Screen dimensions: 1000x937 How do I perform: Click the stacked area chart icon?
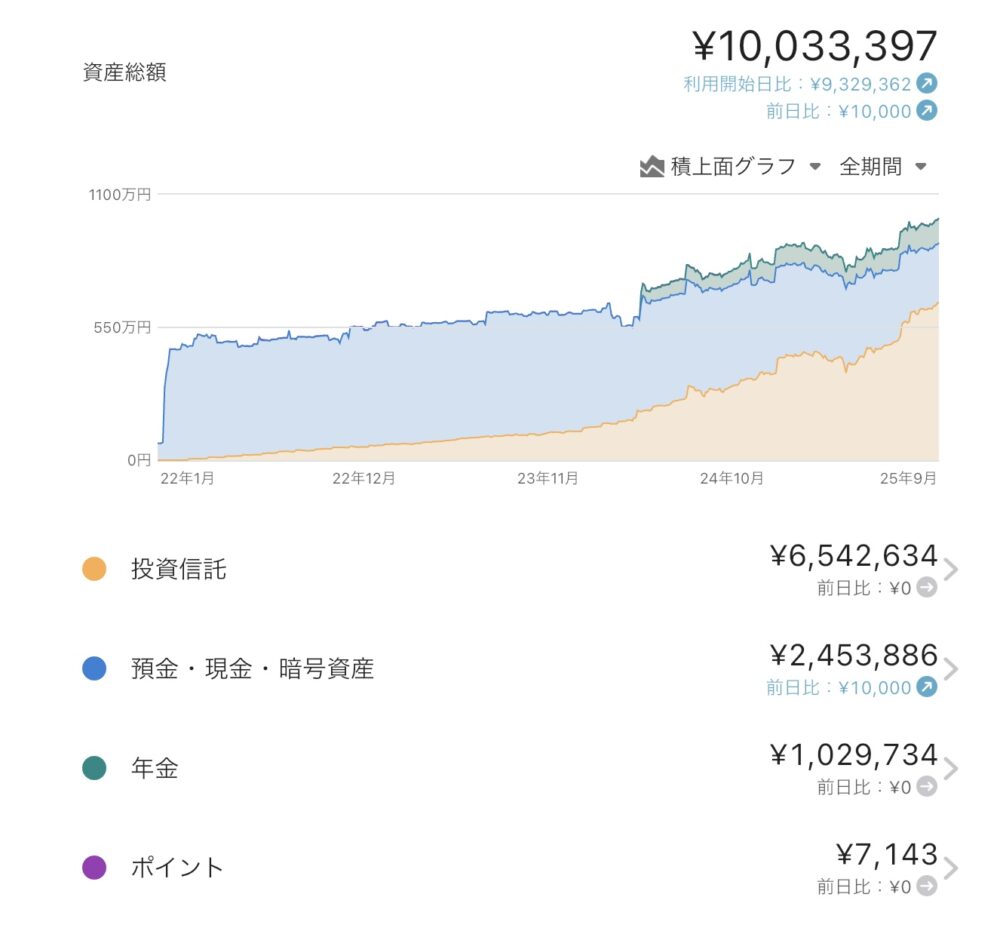tap(652, 167)
